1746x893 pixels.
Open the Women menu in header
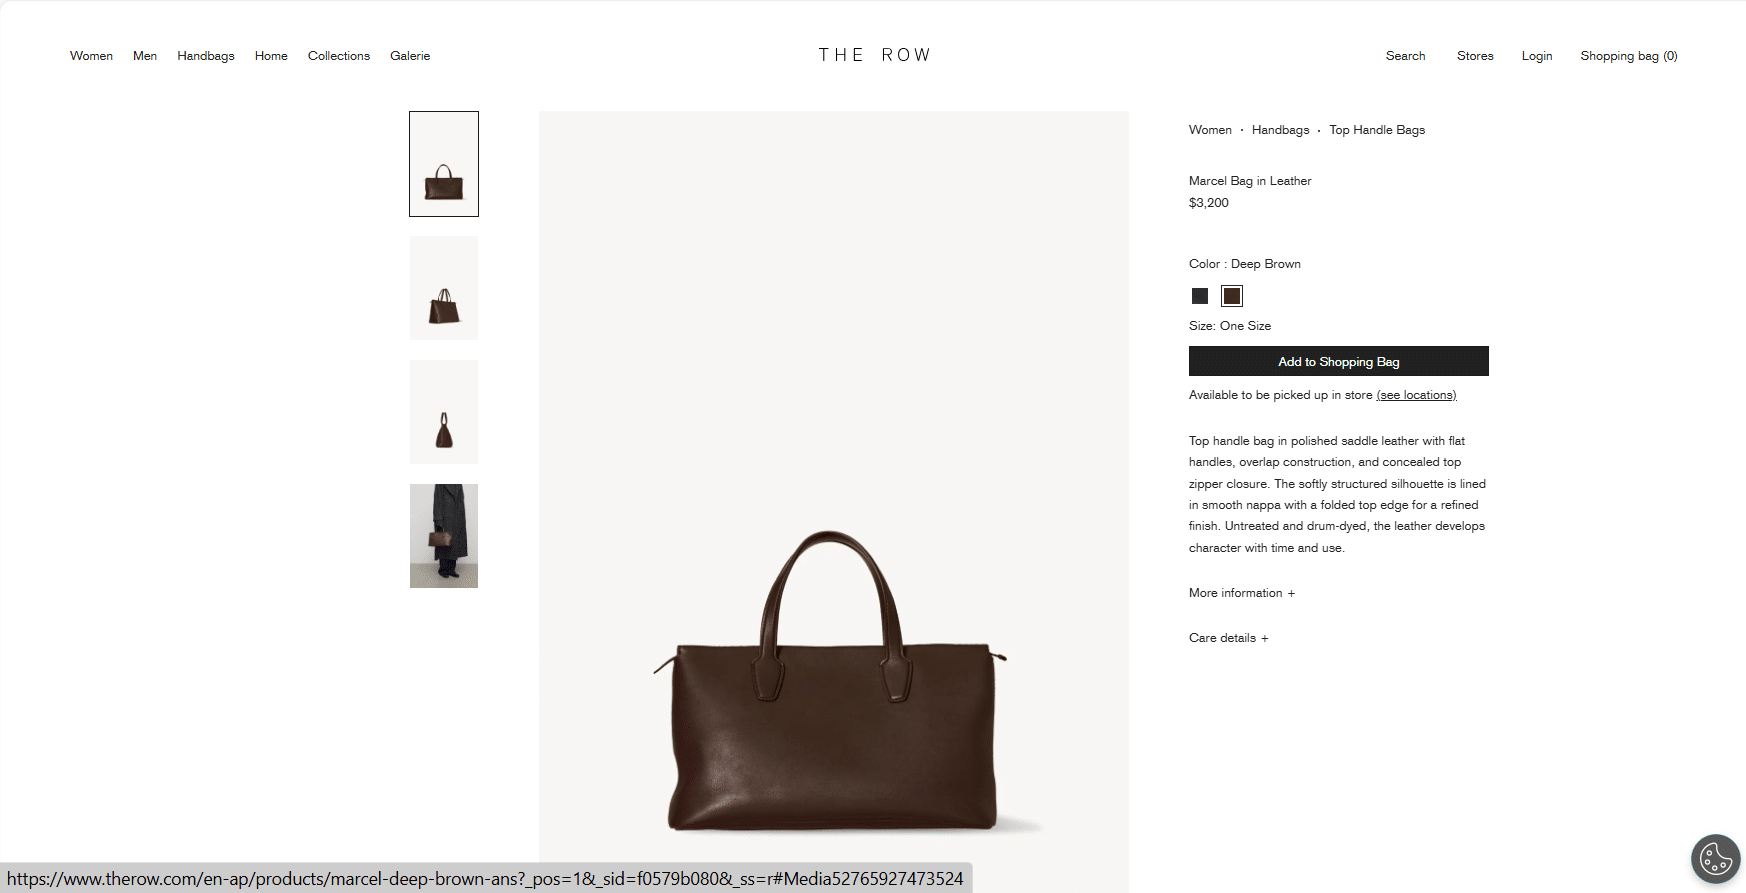[91, 56]
